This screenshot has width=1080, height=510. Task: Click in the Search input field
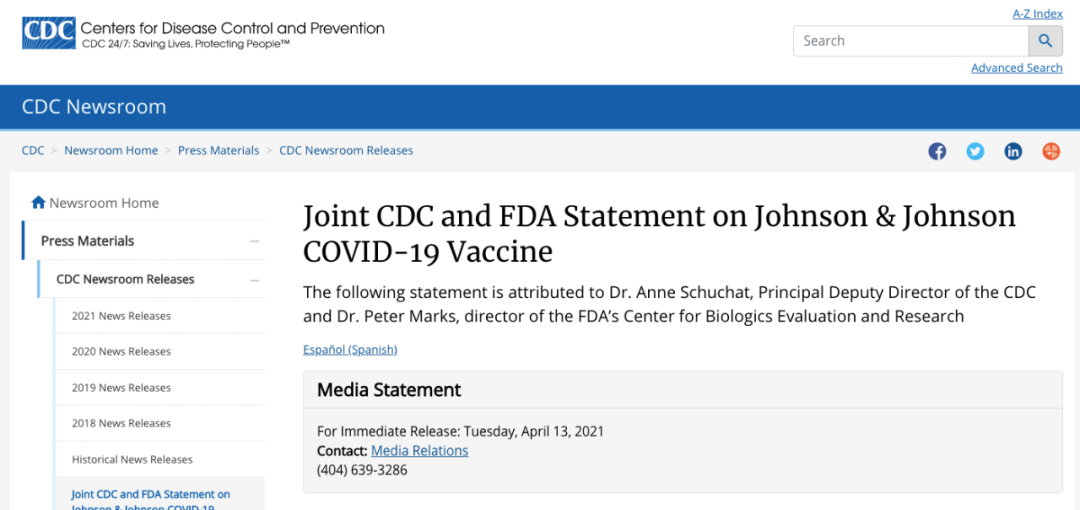(x=911, y=41)
